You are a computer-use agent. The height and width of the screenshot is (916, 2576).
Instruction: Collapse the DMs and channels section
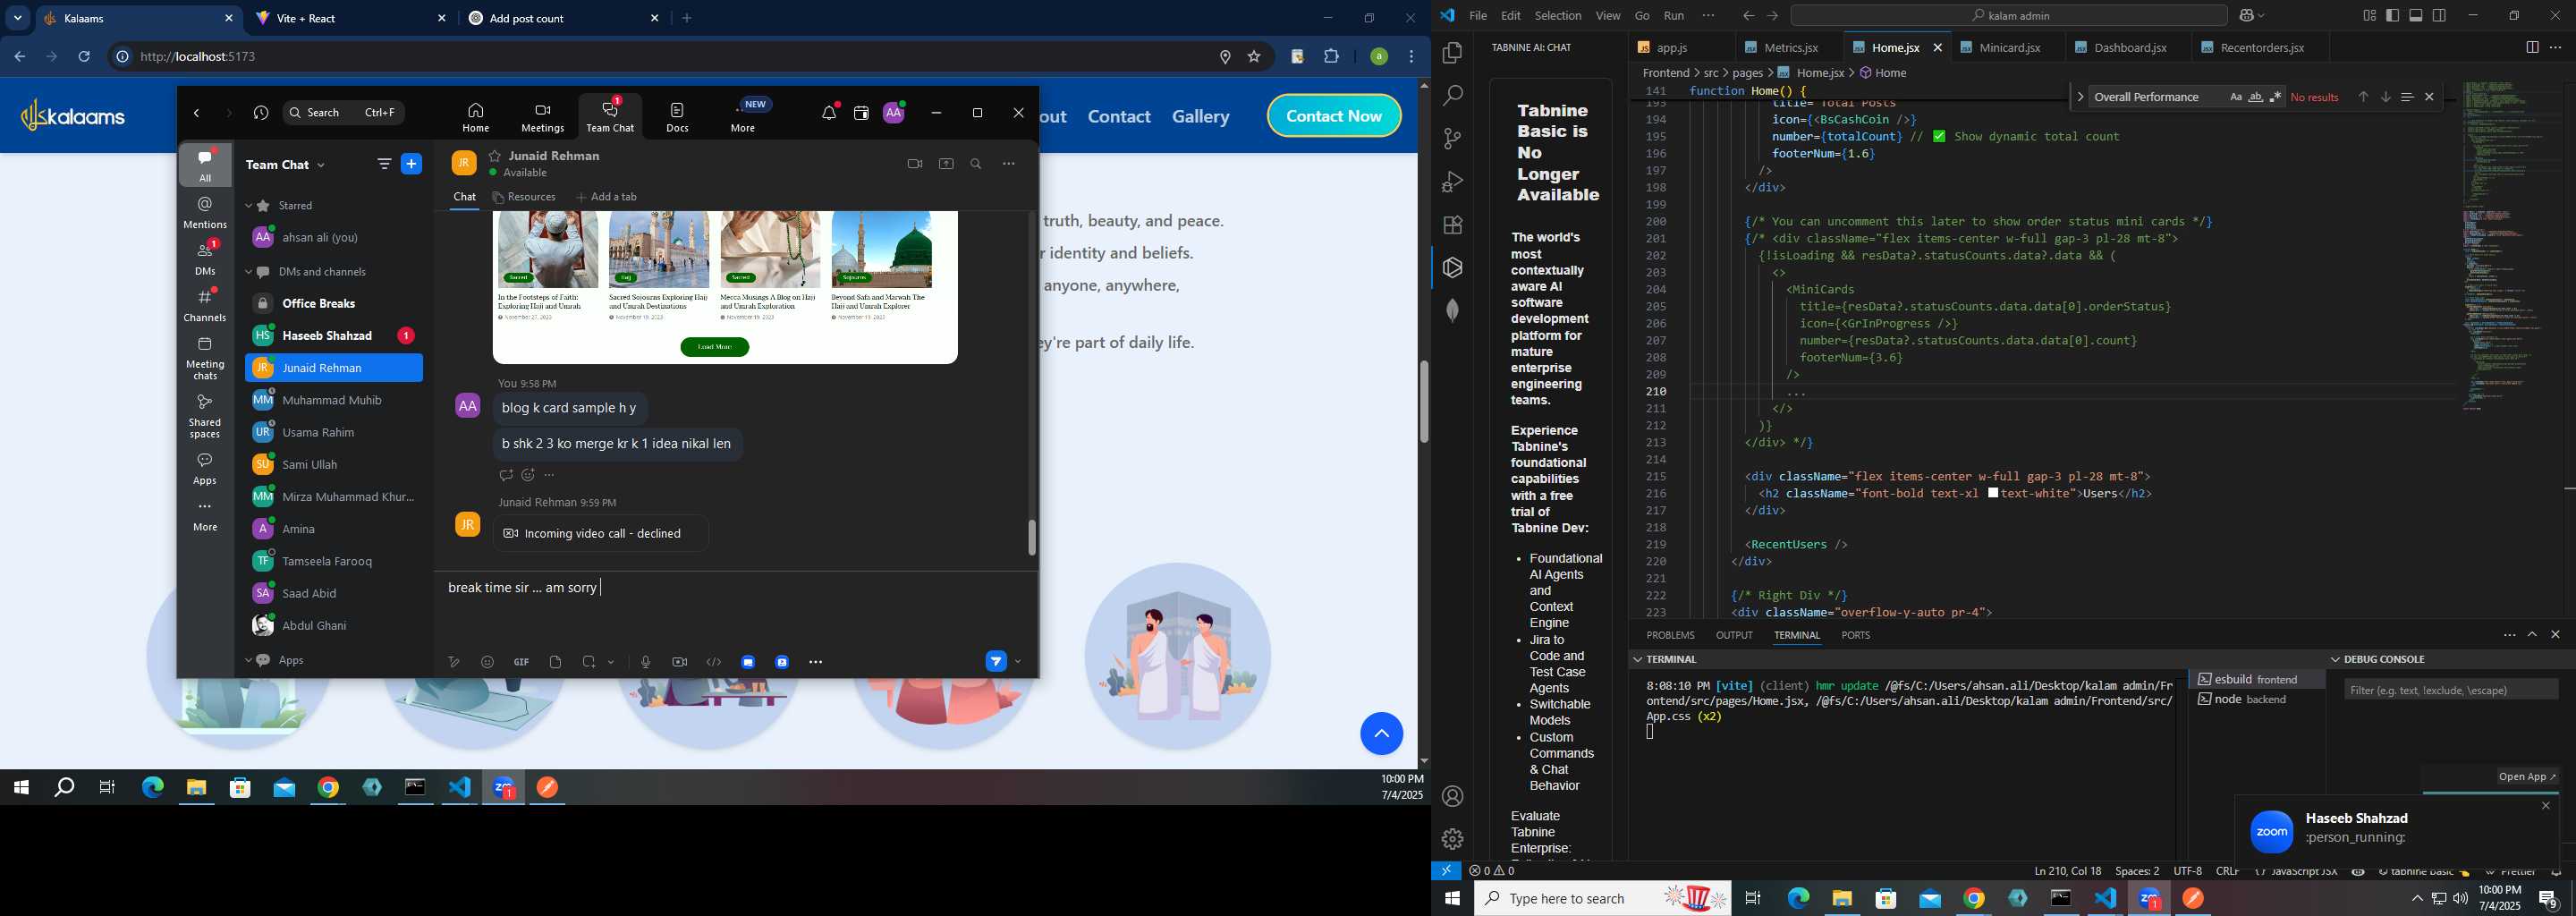(x=248, y=272)
